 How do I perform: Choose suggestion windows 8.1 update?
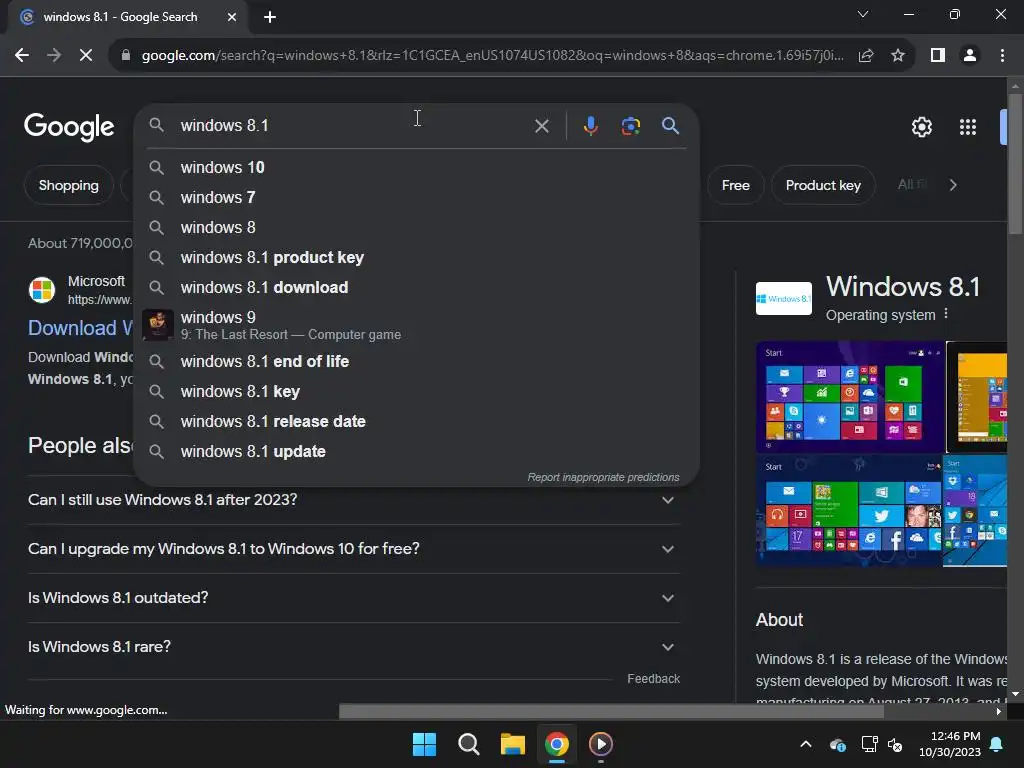click(416, 452)
